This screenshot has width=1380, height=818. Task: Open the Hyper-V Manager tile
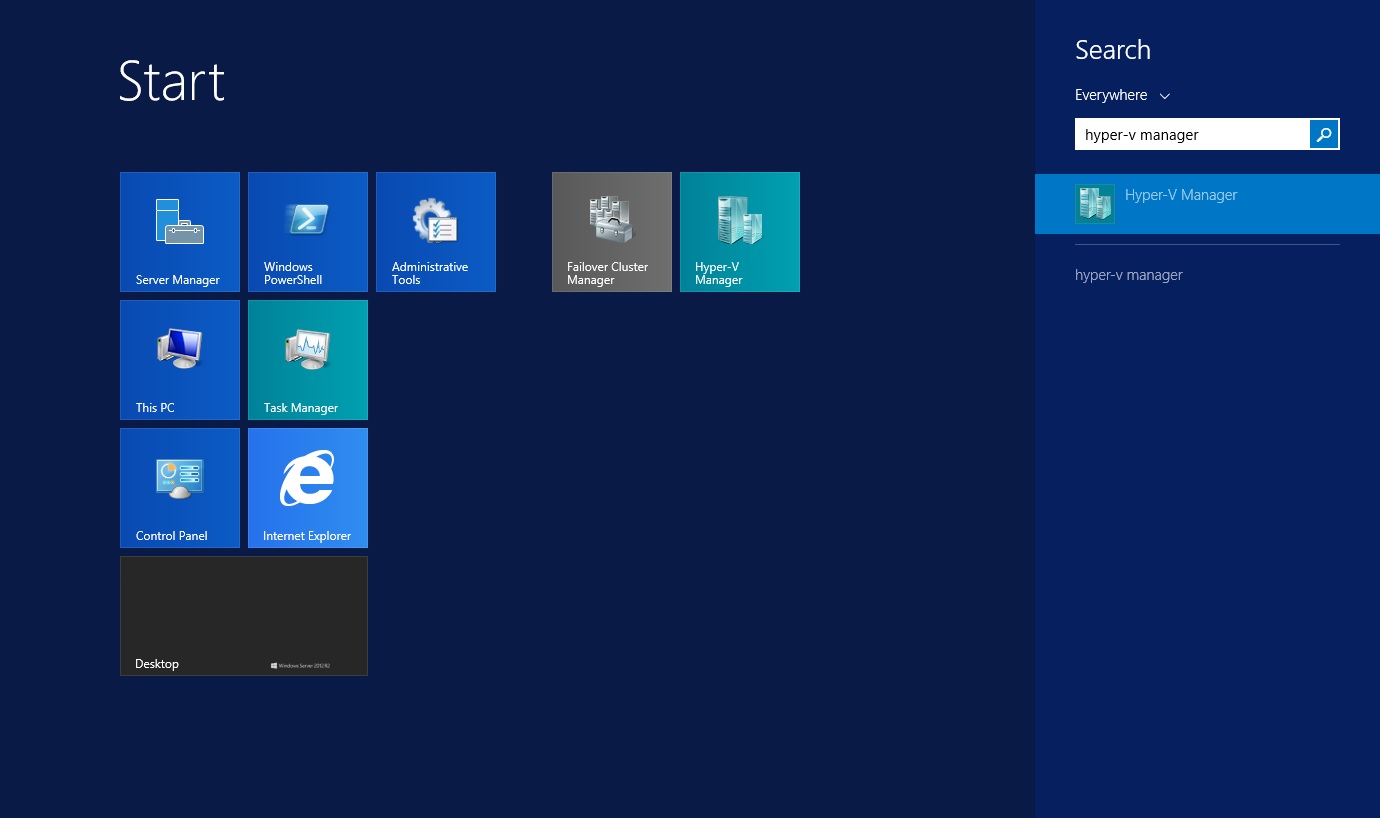coord(739,231)
